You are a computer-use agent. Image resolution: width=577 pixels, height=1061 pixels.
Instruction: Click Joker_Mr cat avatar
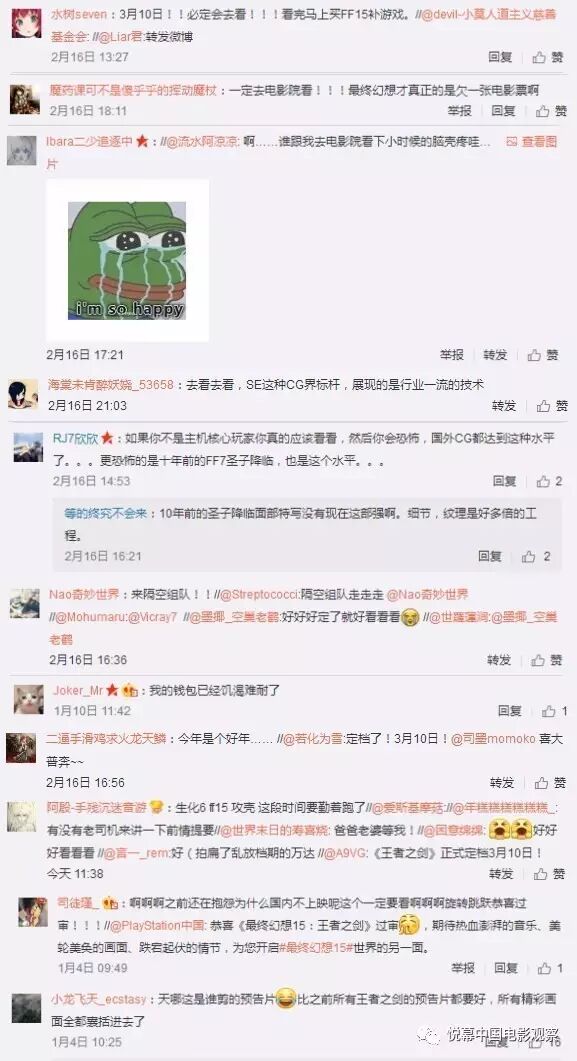click(28, 699)
